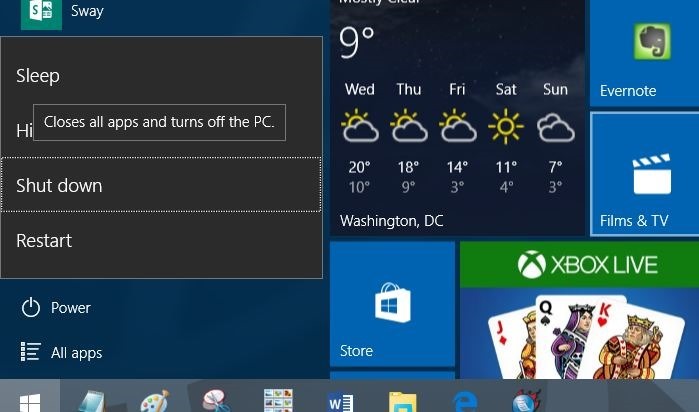
Task: Launch the Snipping Tool scissors taskbar icon
Action: [216, 400]
